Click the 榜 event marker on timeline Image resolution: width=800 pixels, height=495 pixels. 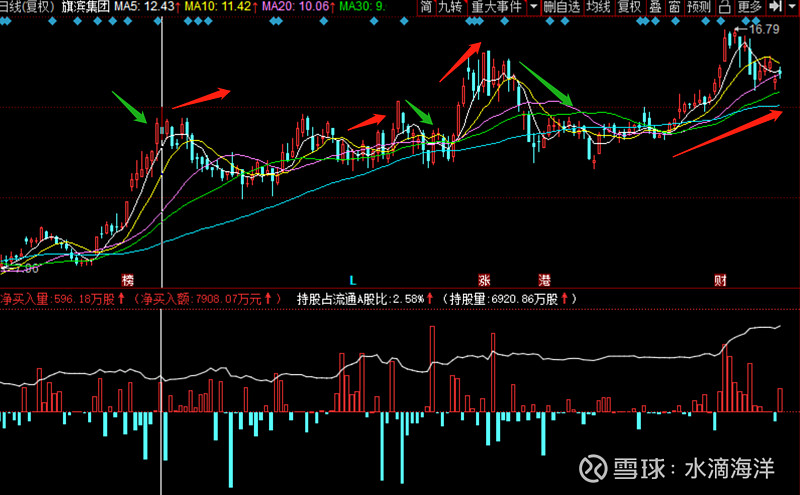pos(128,279)
